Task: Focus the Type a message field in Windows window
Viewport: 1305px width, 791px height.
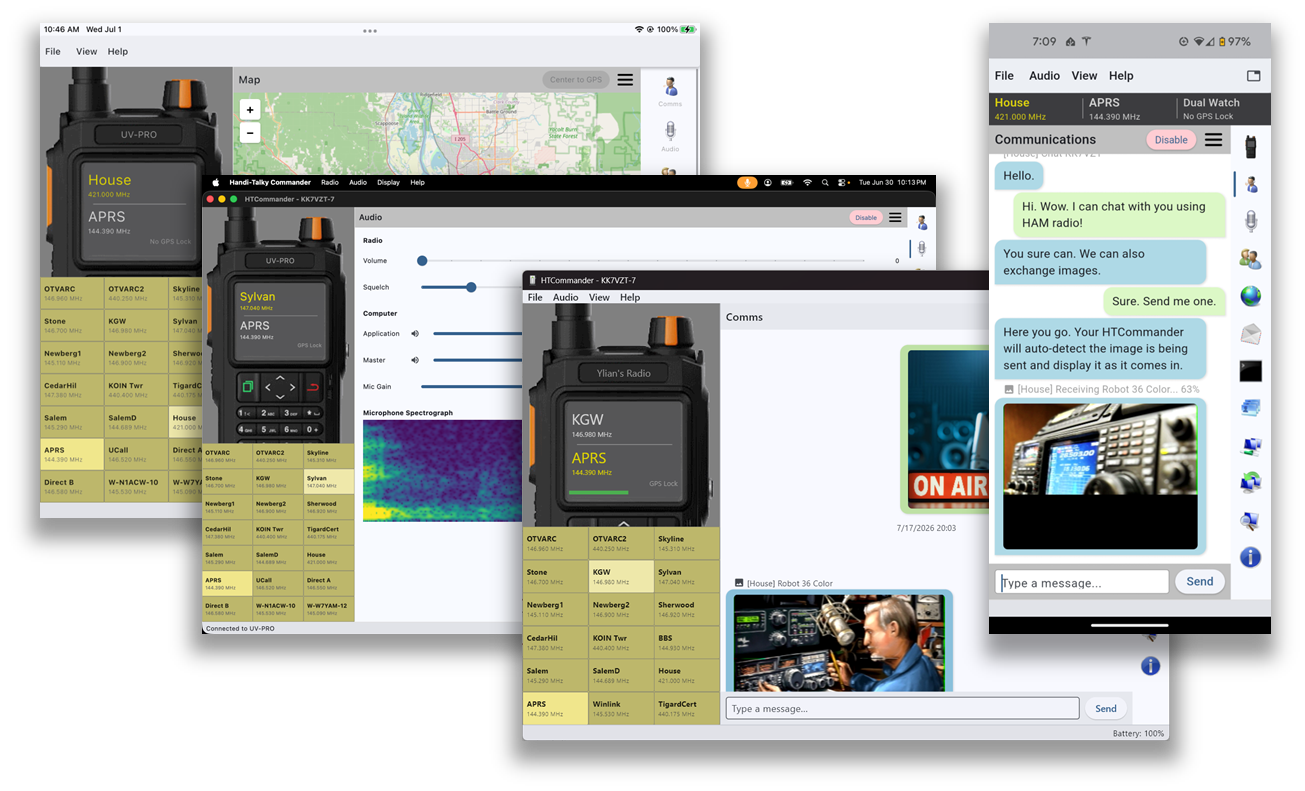Action: click(x=902, y=708)
